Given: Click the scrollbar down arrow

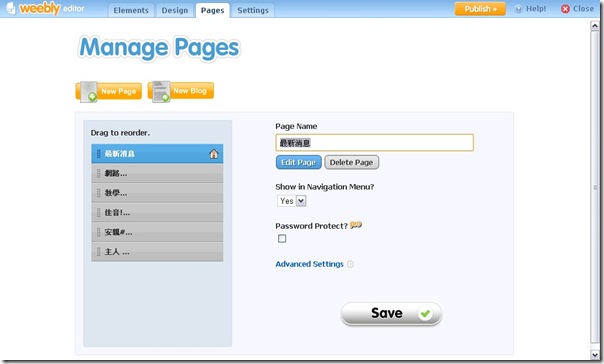Looking at the screenshot, I should pyautogui.click(x=595, y=354).
